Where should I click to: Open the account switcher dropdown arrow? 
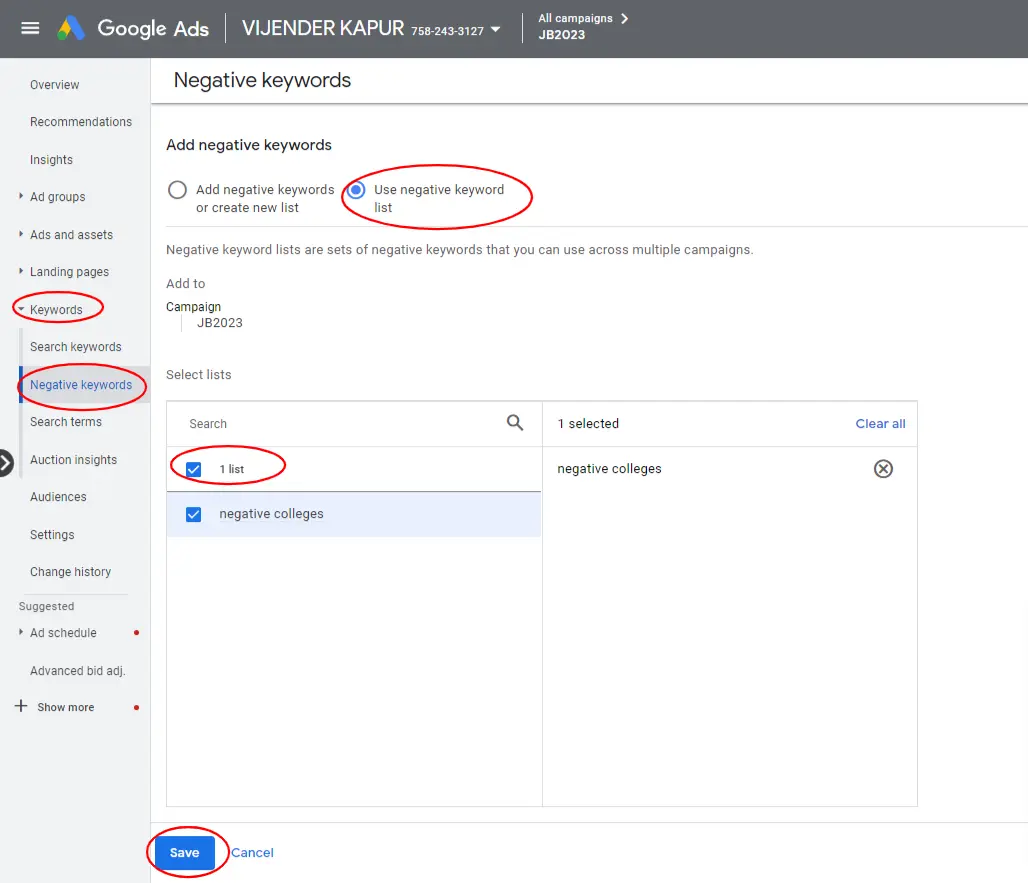pyautogui.click(x=496, y=29)
